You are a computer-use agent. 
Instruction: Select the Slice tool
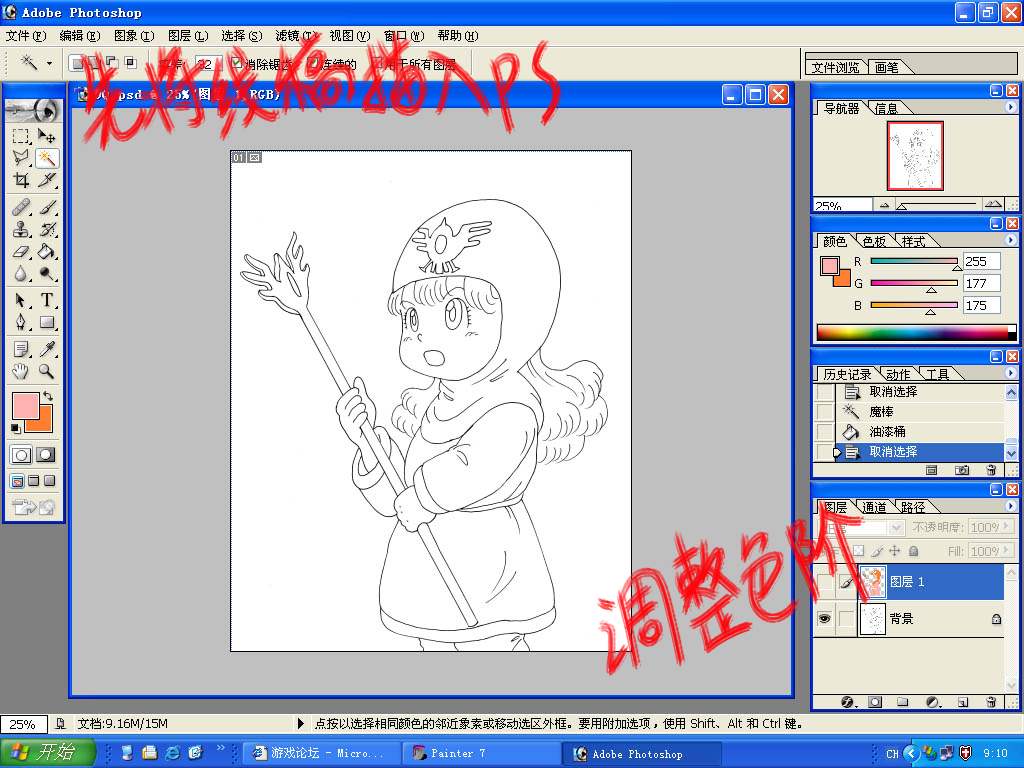tap(46, 180)
